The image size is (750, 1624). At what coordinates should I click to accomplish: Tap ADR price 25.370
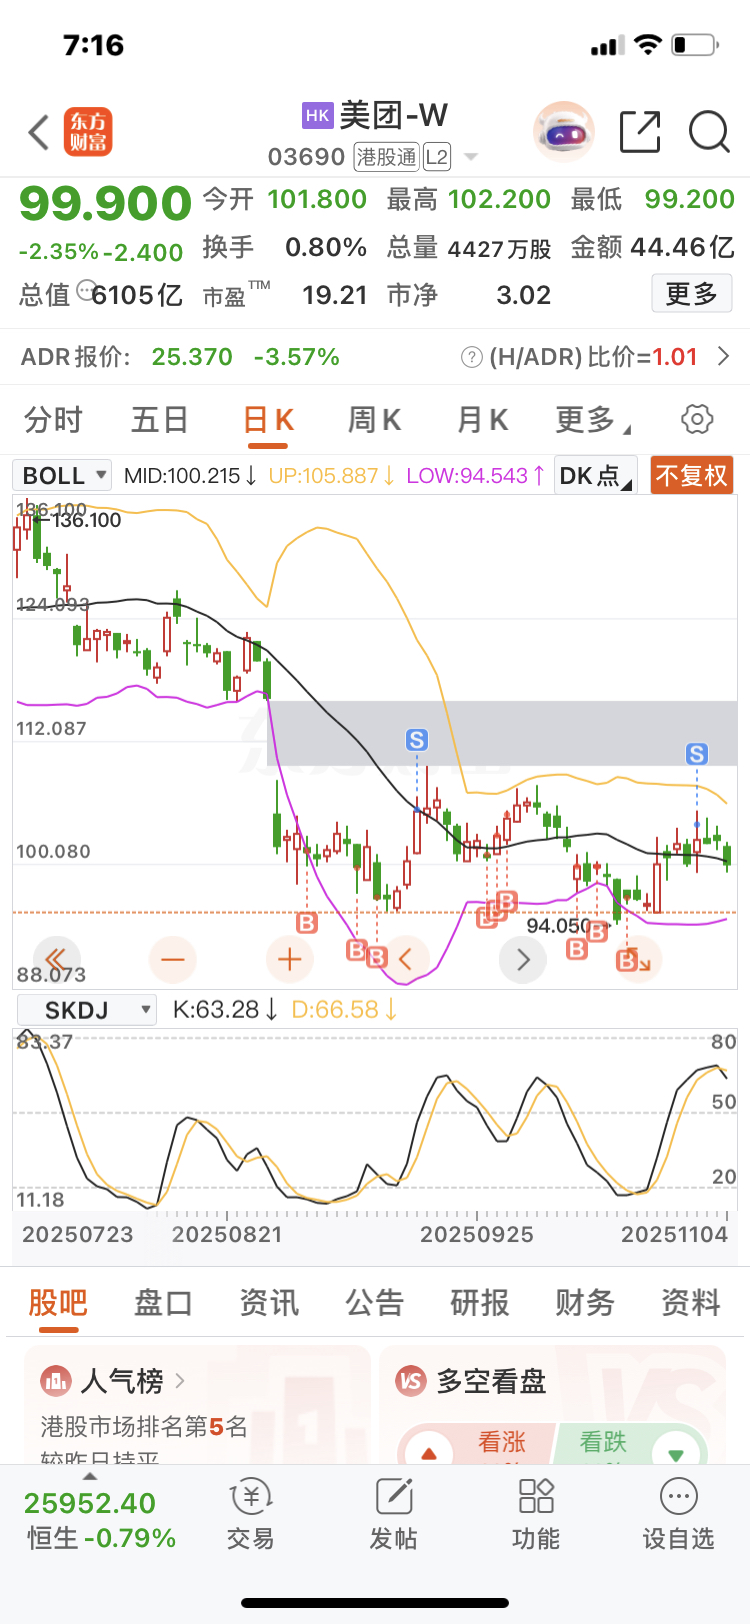point(192,357)
